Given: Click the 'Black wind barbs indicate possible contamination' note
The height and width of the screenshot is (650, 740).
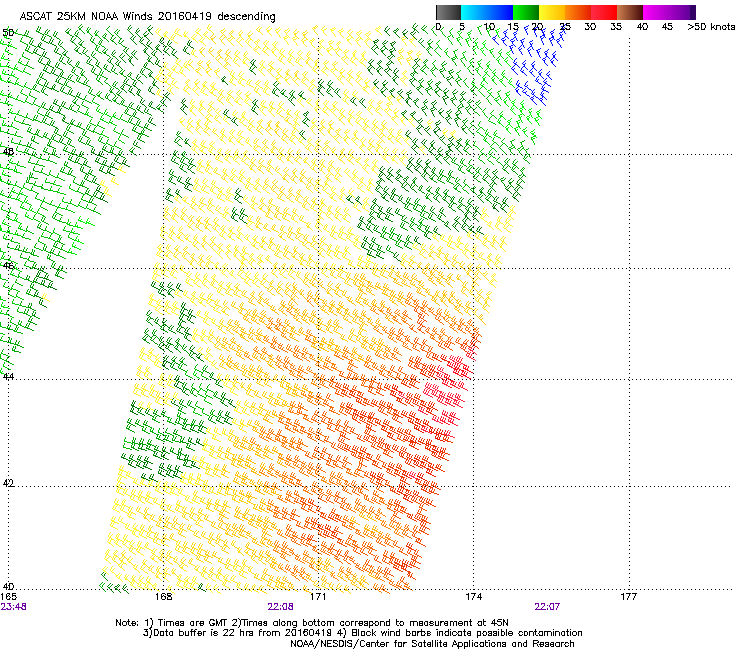Looking at the screenshot, I should pos(467,633).
